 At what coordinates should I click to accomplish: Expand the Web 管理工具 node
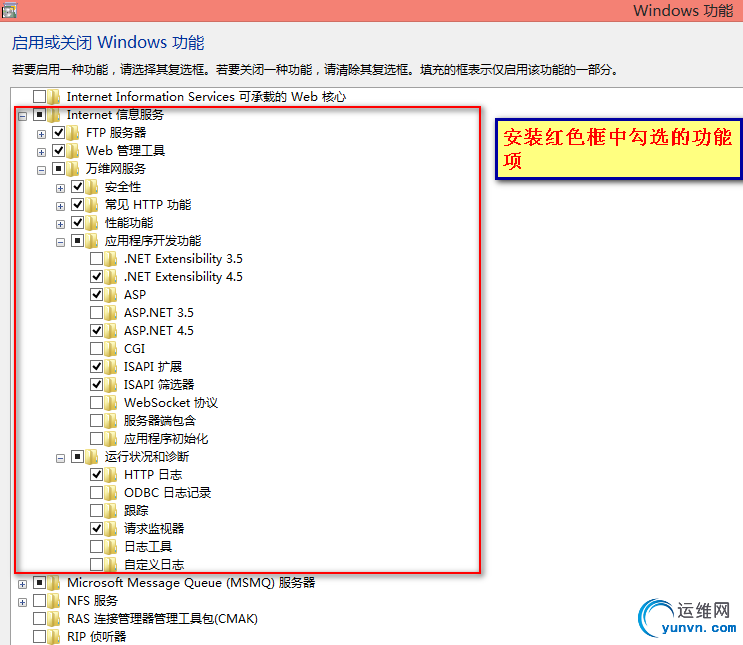click(x=41, y=152)
